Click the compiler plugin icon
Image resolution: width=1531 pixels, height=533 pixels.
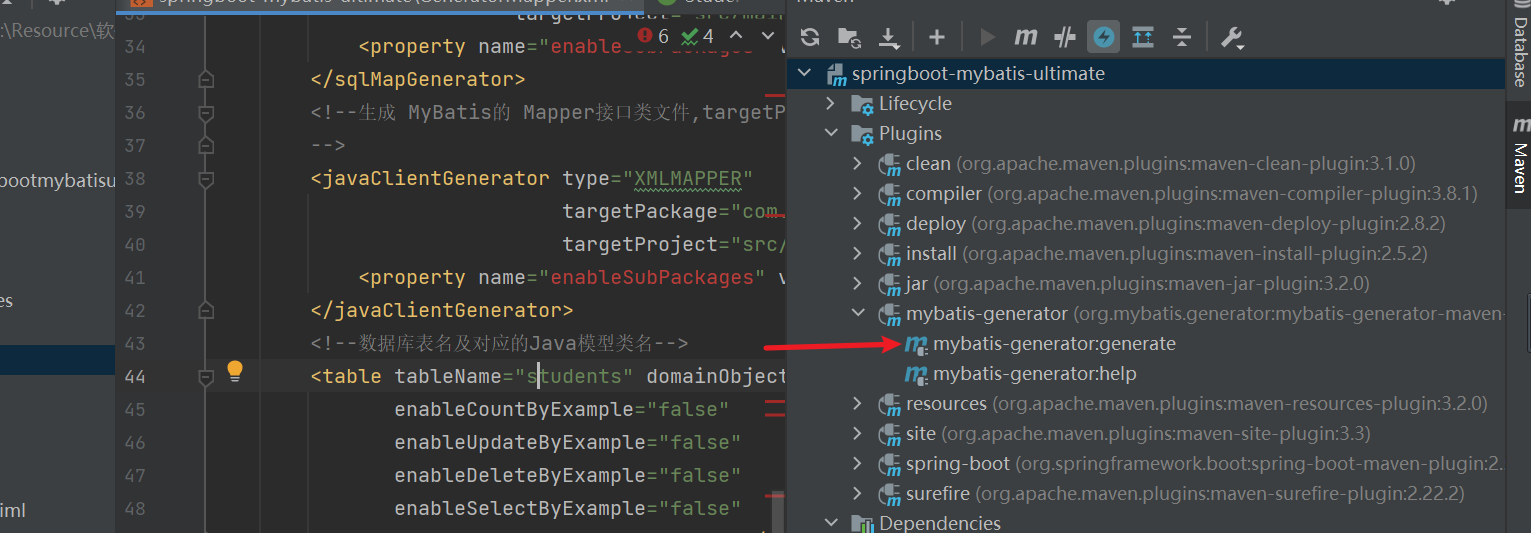click(x=889, y=194)
